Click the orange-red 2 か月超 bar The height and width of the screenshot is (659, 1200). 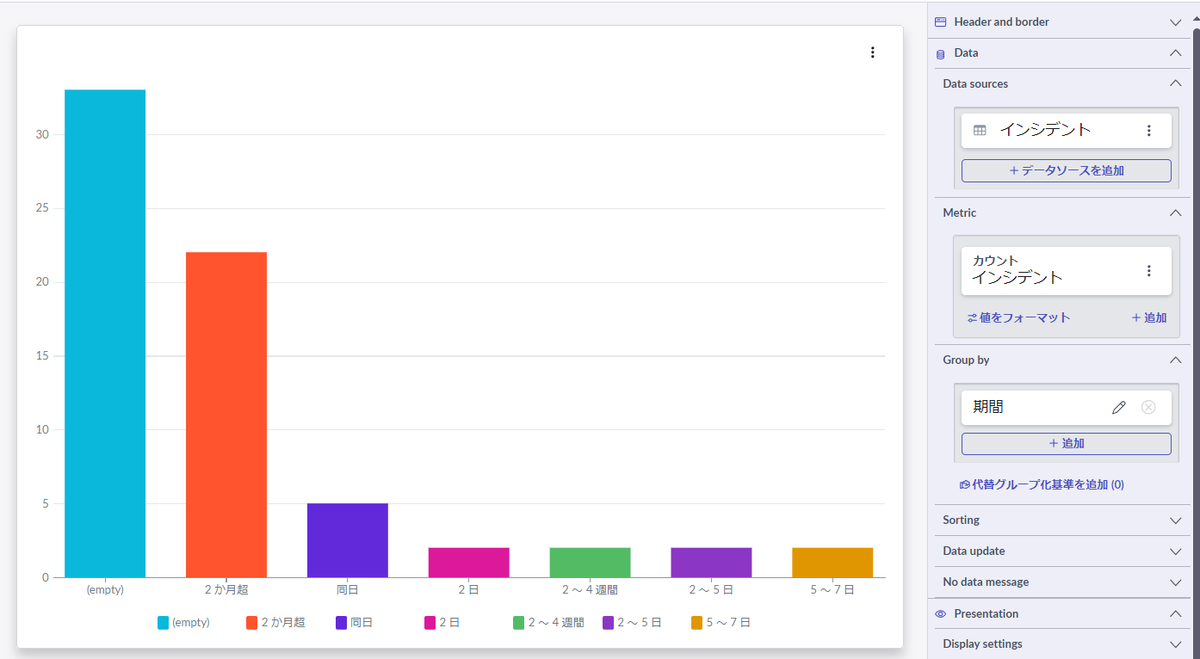click(226, 415)
